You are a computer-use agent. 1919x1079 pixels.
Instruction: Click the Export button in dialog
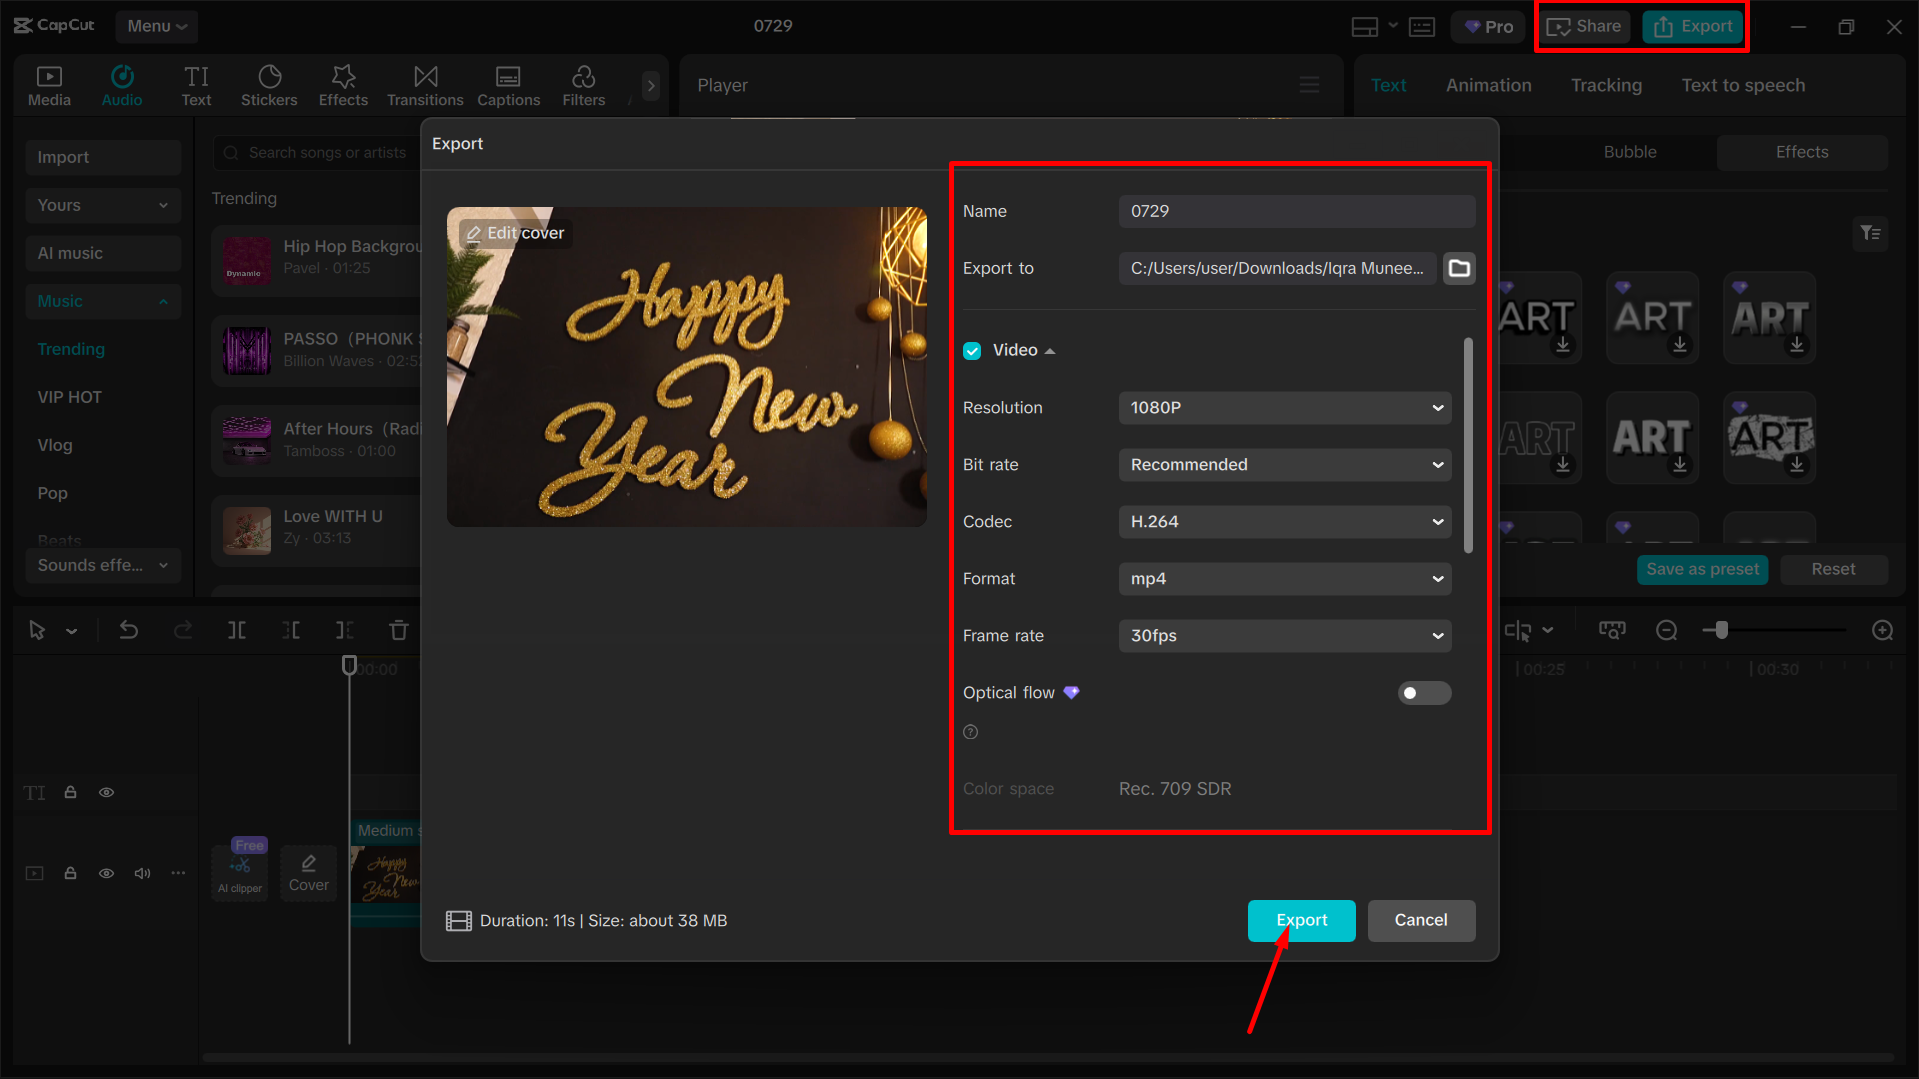click(1301, 920)
